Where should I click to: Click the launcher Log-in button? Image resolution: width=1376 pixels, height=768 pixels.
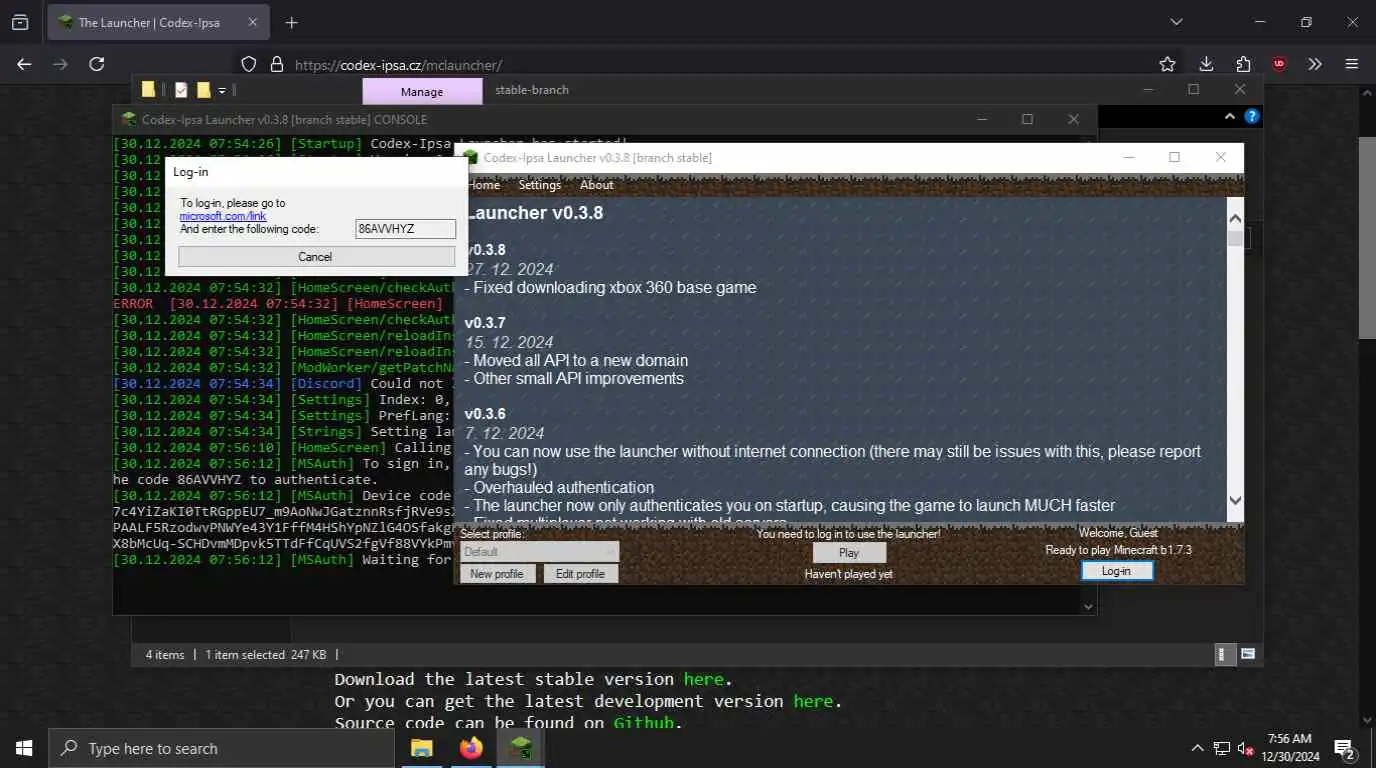[x=1117, y=571]
